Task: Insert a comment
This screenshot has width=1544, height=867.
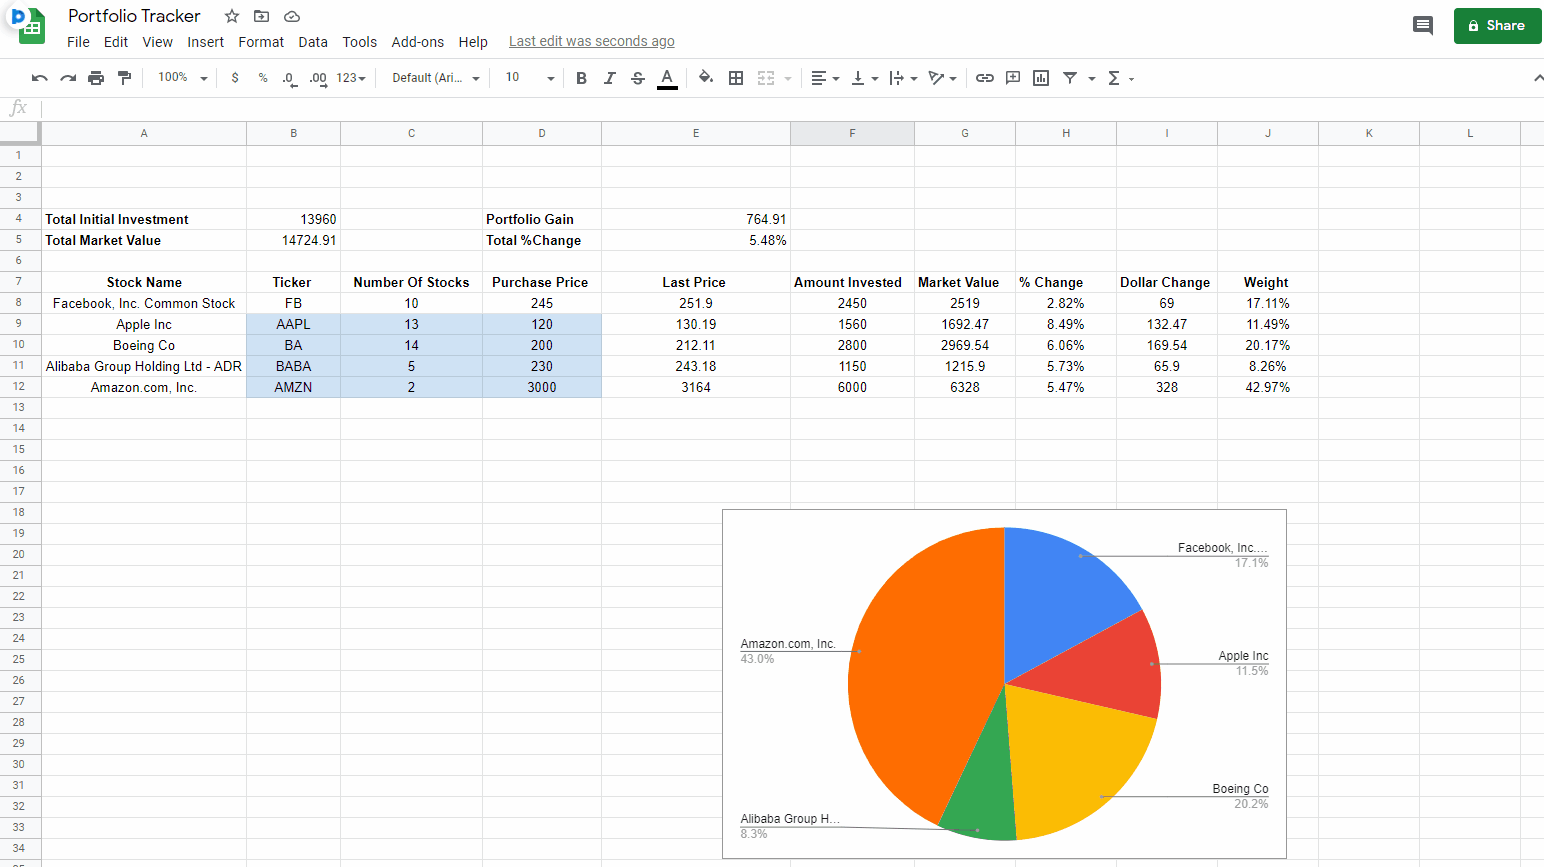Action: (x=1013, y=78)
